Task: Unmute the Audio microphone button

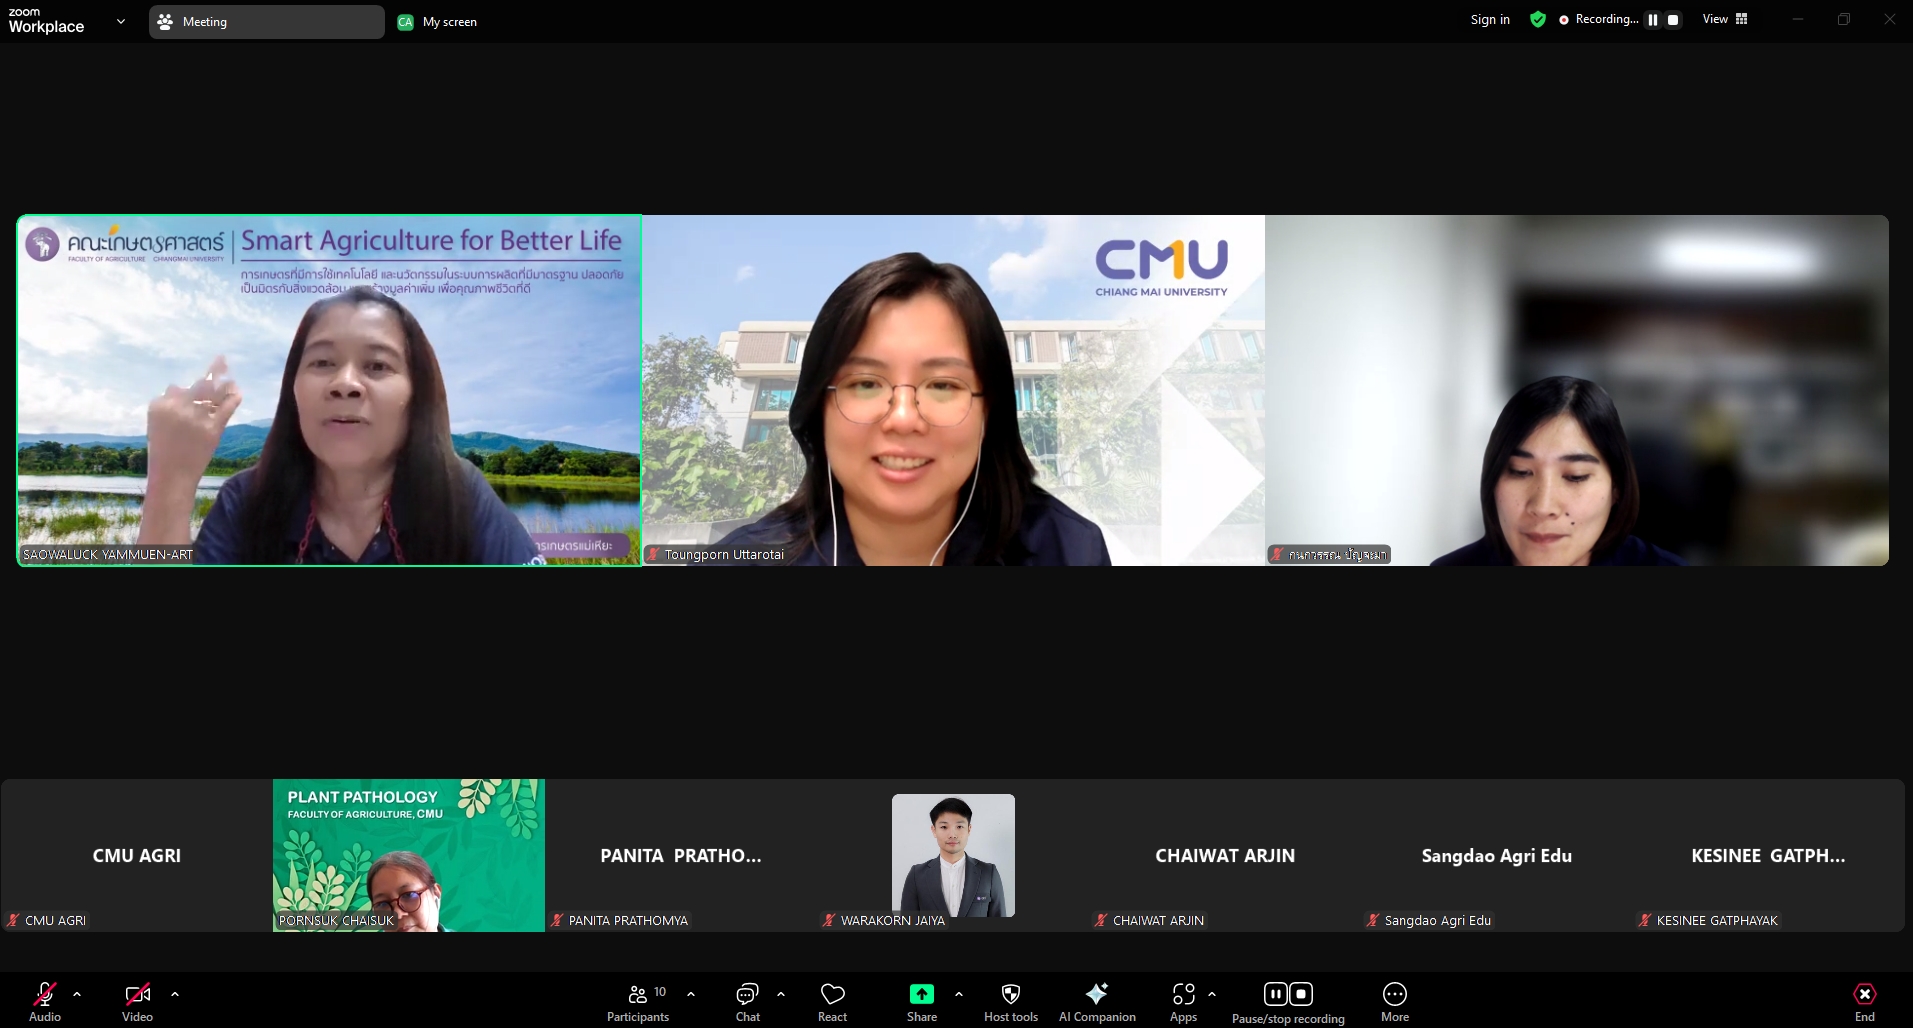Action: click(x=45, y=1002)
